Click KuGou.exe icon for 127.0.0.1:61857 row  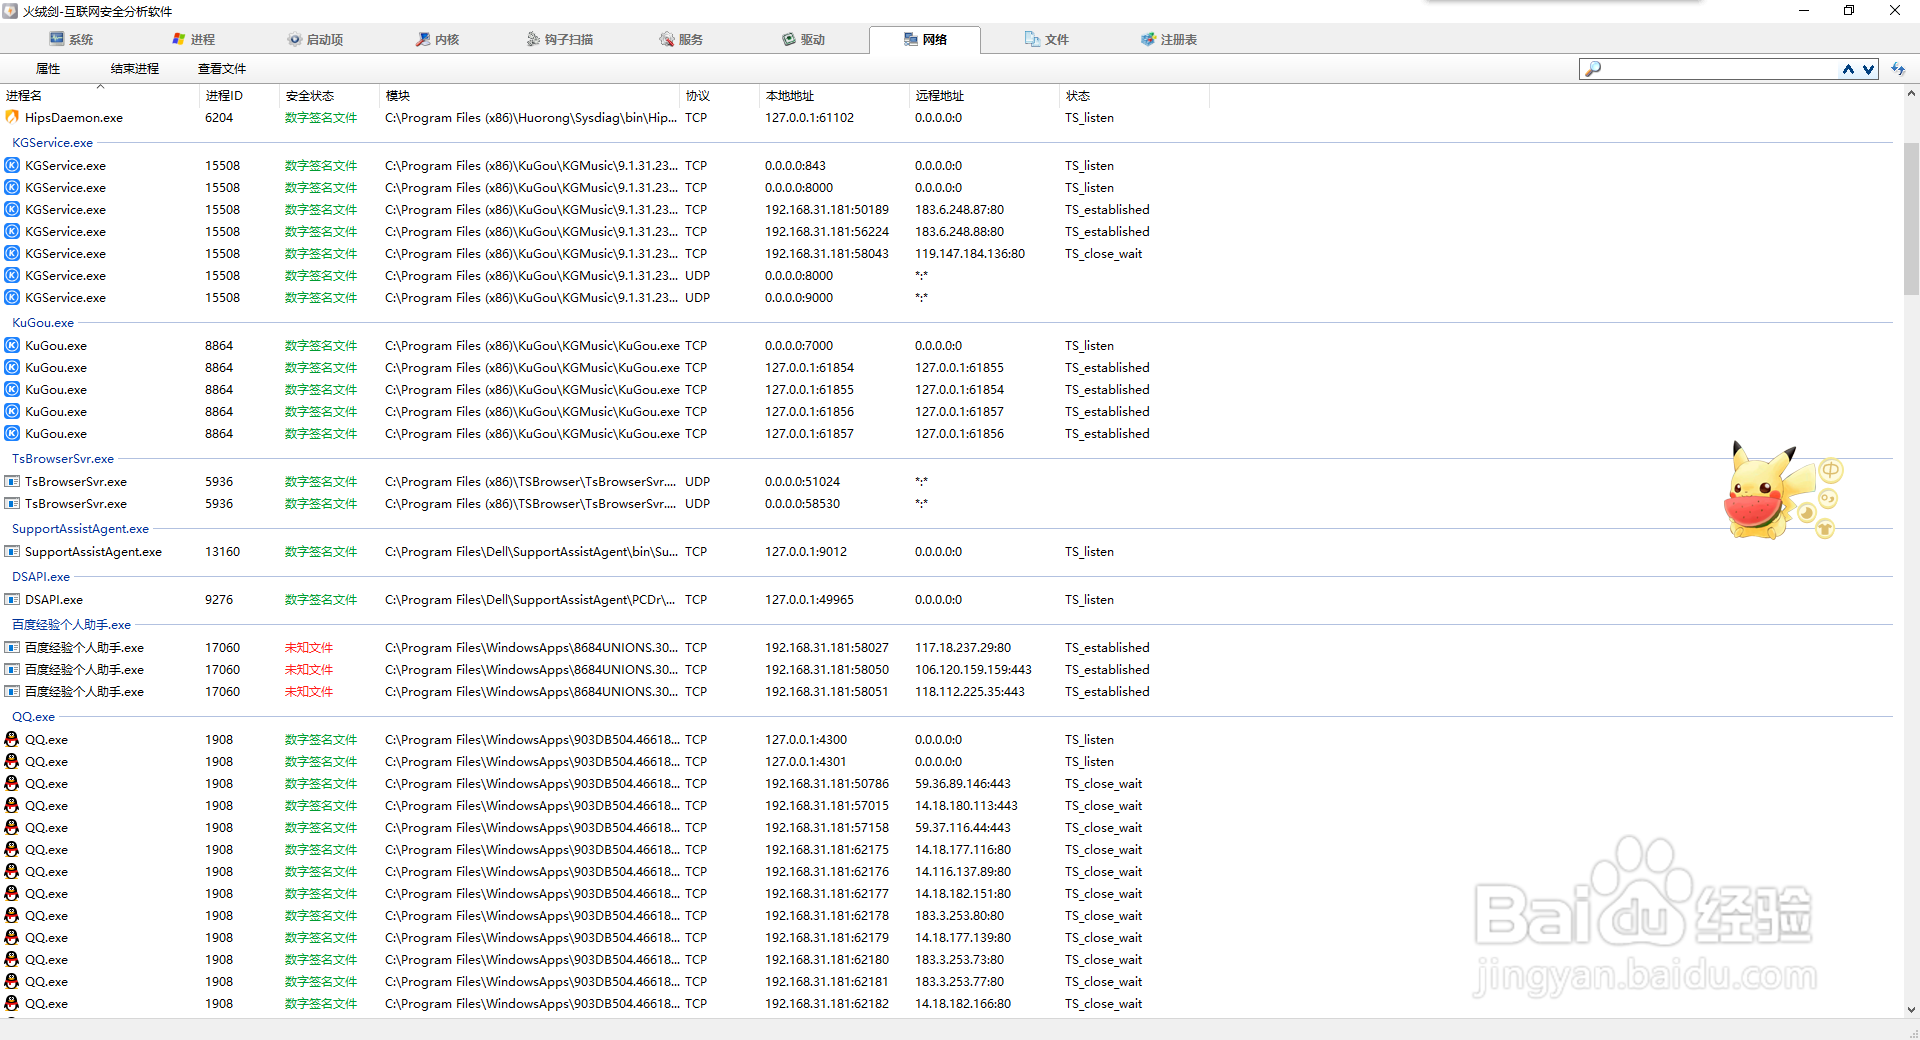coord(12,433)
